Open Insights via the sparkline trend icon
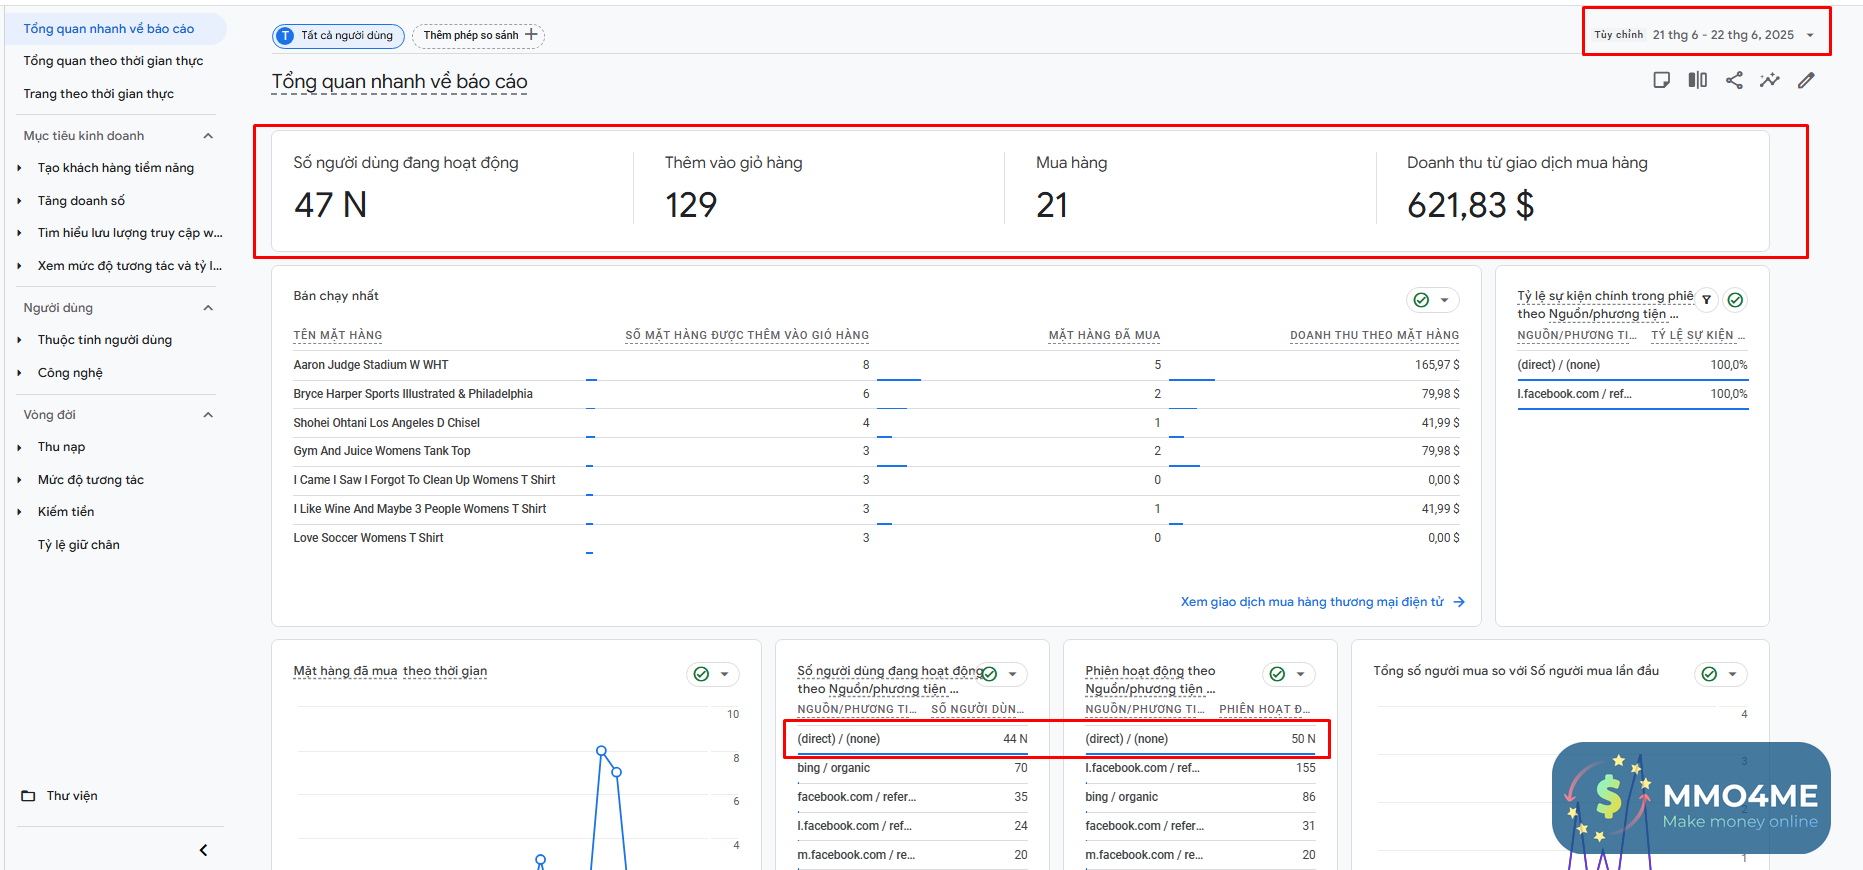Screen dimensions: 1863x870 1770,80
